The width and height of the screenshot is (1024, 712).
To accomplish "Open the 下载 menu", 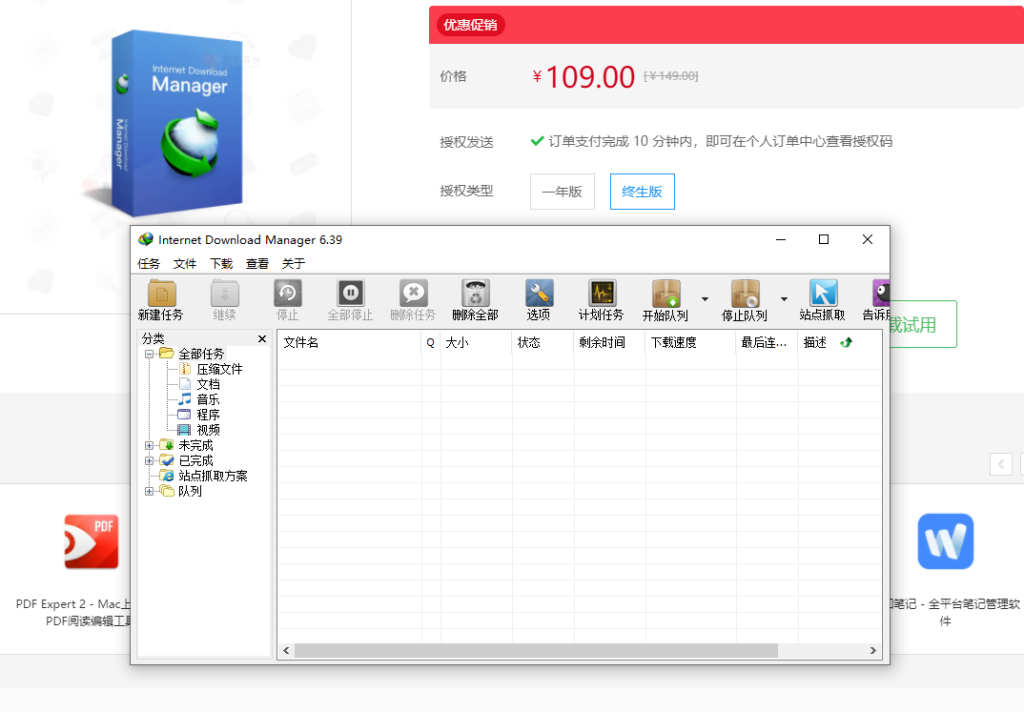I will [221, 263].
